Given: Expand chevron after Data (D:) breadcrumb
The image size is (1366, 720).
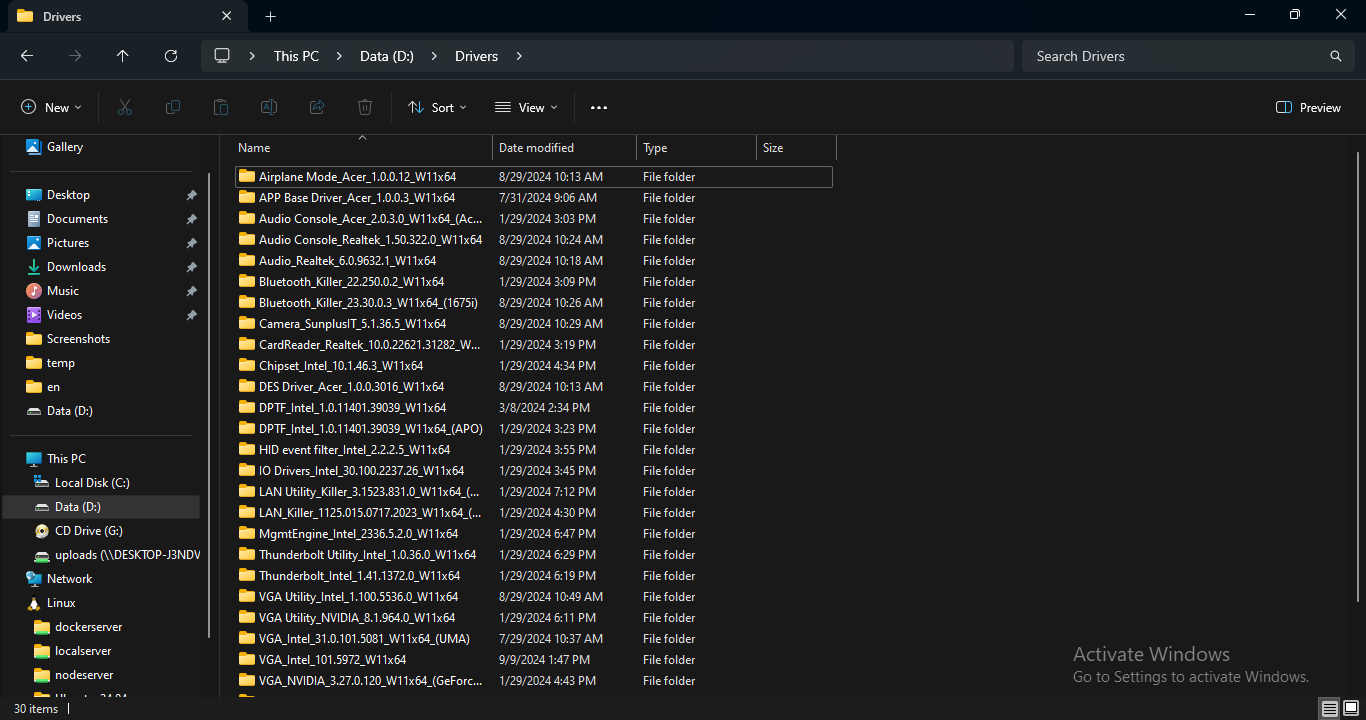Looking at the screenshot, I should 434,56.
